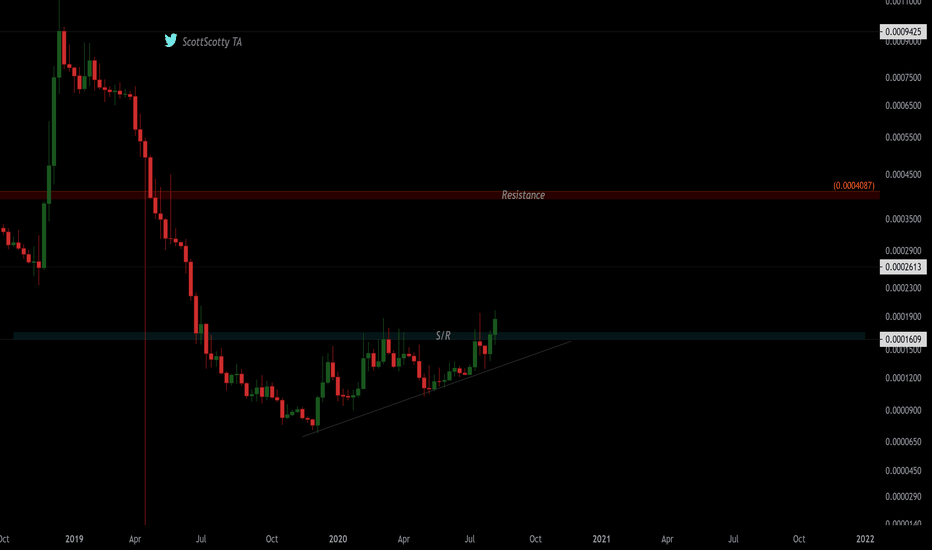The image size is (932, 550).
Task: Click the 0.0004500 price axis value
Action: pyautogui.click(x=903, y=175)
